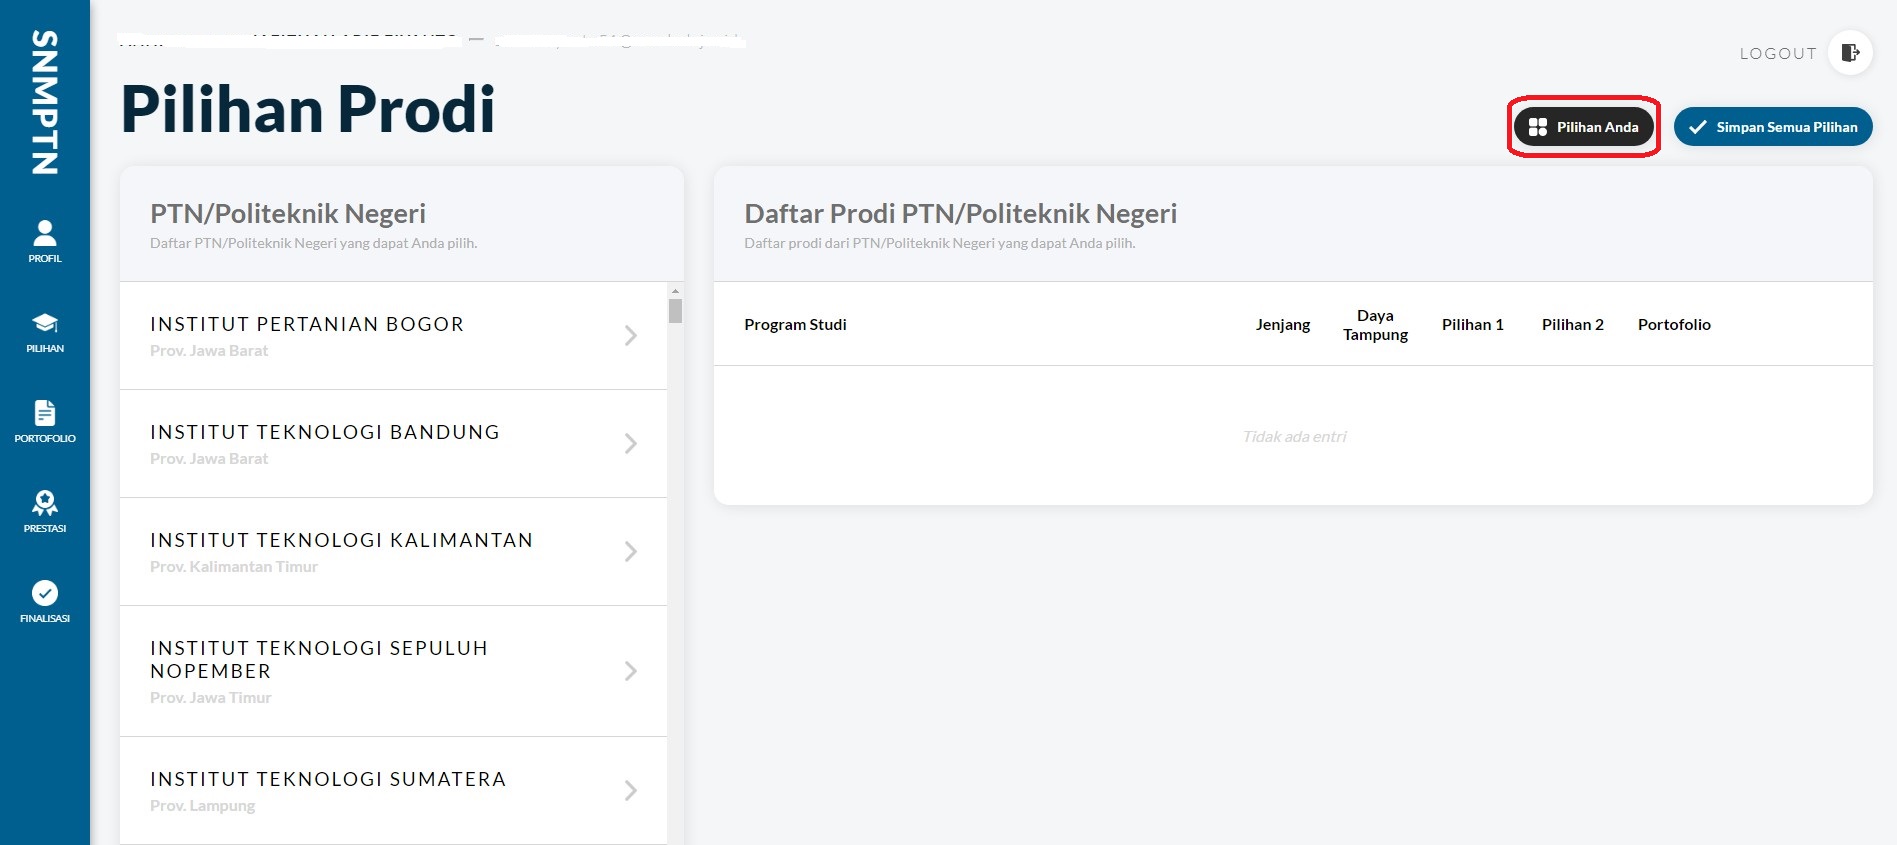Click the Pilihan 2 column header
The width and height of the screenshot is (1897, 845).
[1573, 324]
